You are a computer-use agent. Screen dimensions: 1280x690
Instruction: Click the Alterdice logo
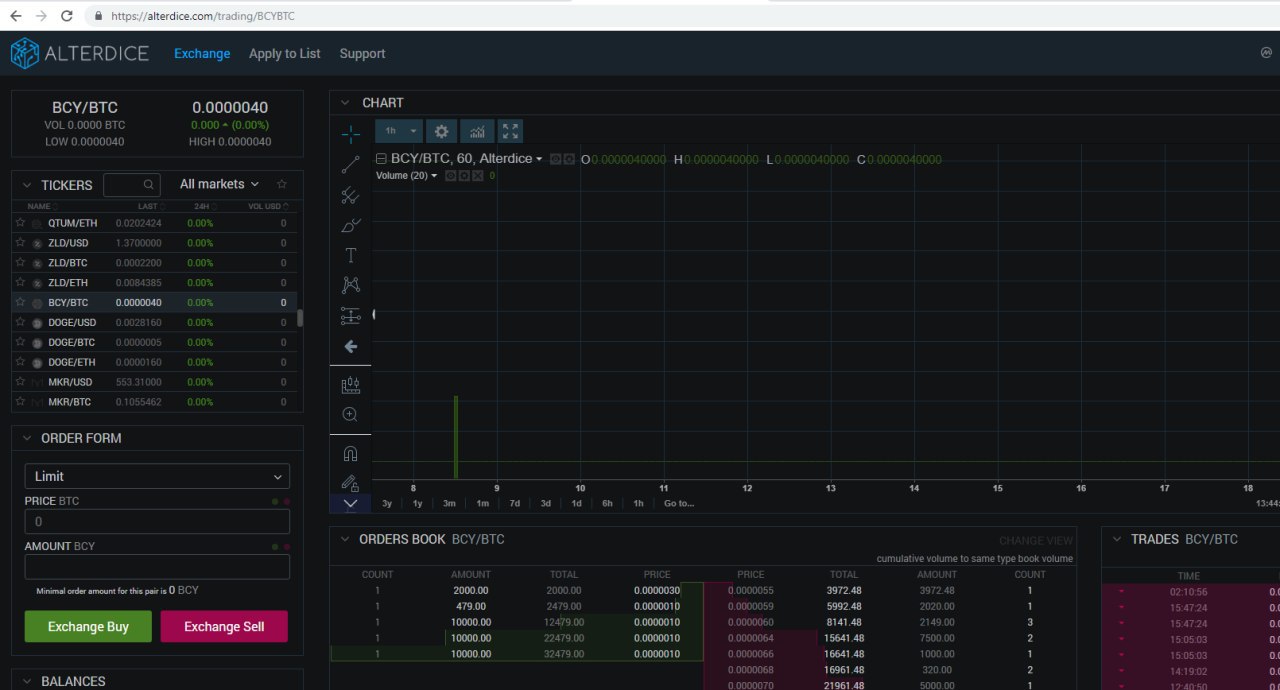click(x=79, y=53)
